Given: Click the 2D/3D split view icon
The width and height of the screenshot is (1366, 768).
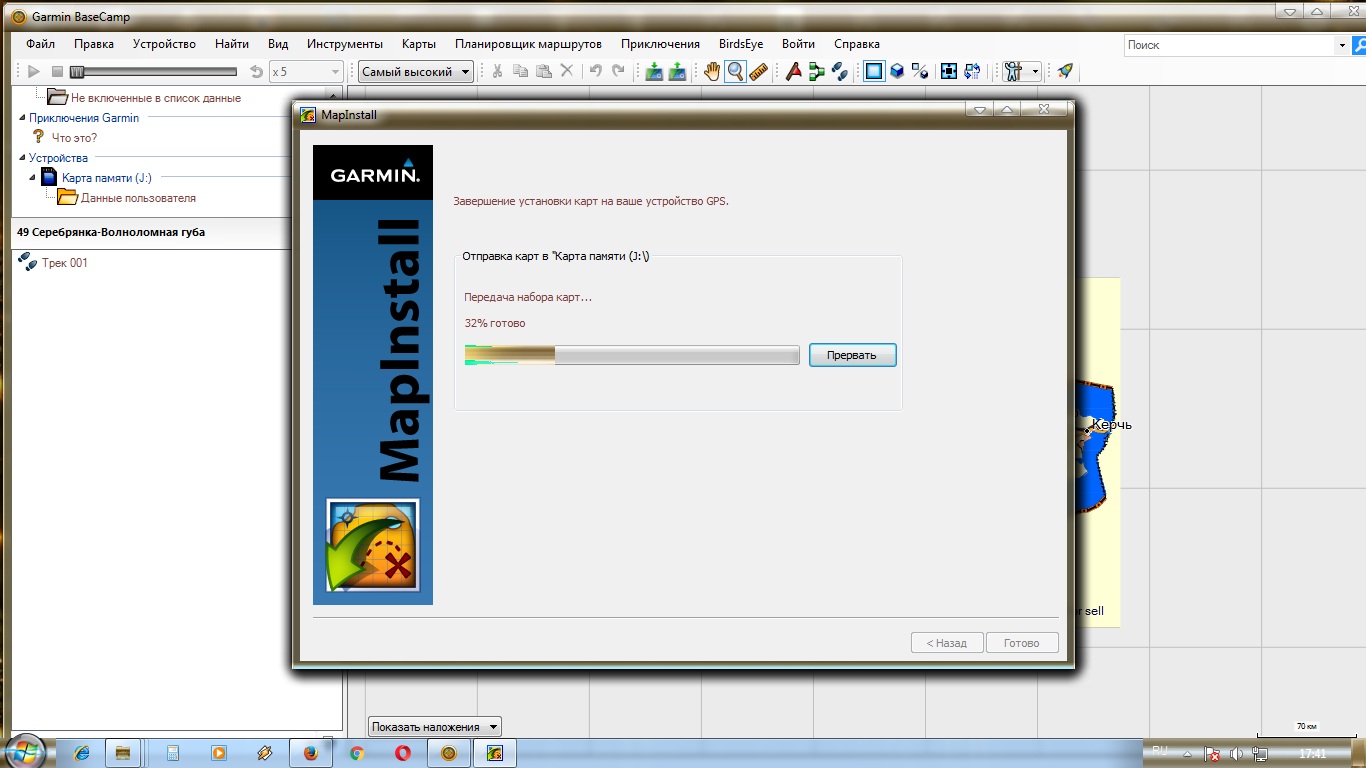Looking at the screenshot, I should click(920, 71).
